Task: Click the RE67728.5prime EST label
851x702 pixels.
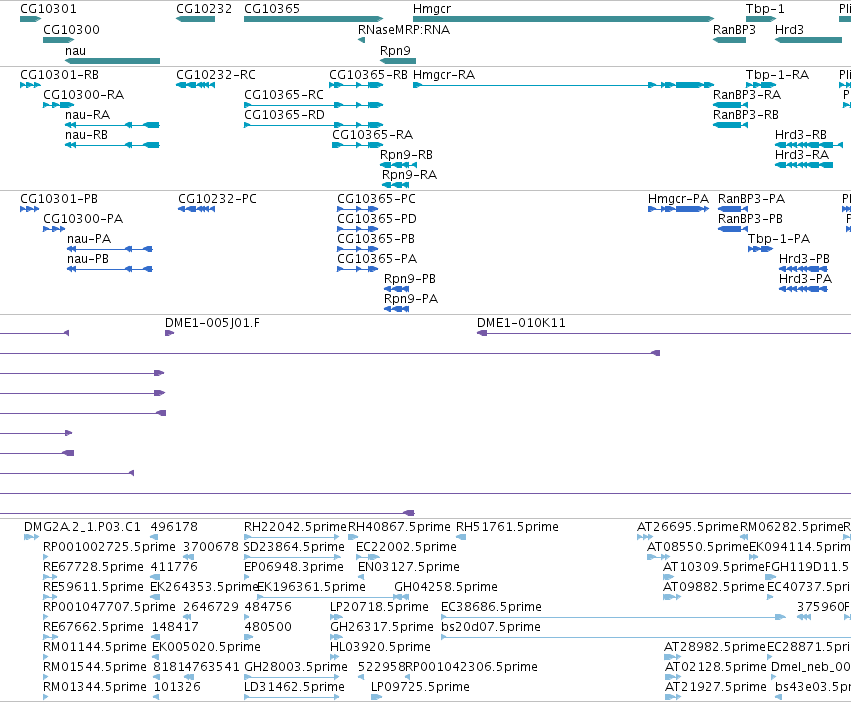Action: coord(93,567)
